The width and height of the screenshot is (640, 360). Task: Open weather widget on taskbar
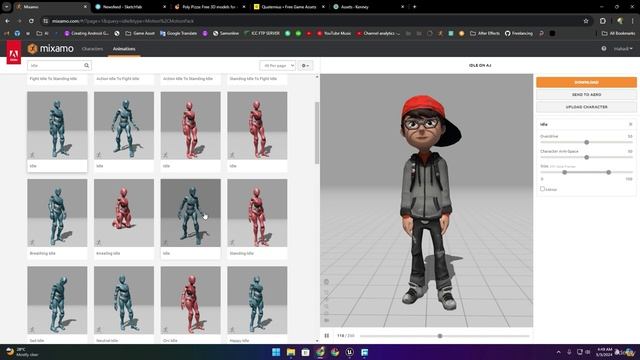pyautogui.click(x=22, y=352)
